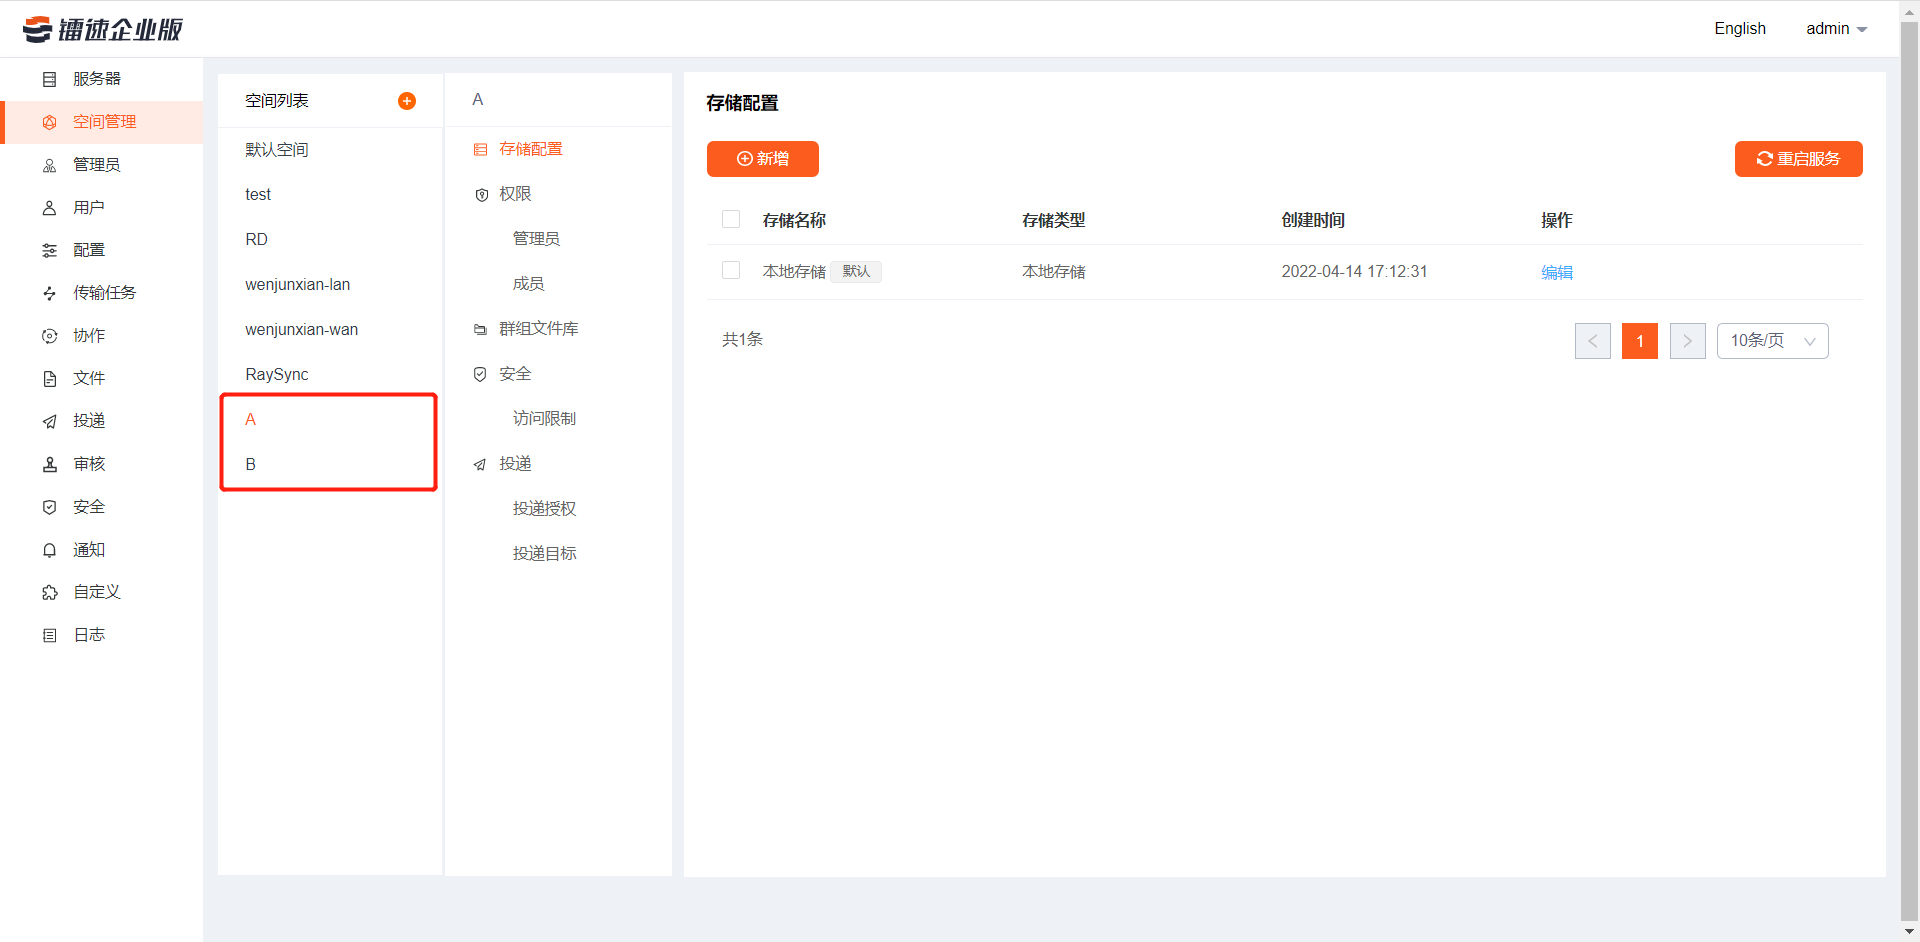Click the 新增 button to add storage
1920x942 pixels.
762,158
